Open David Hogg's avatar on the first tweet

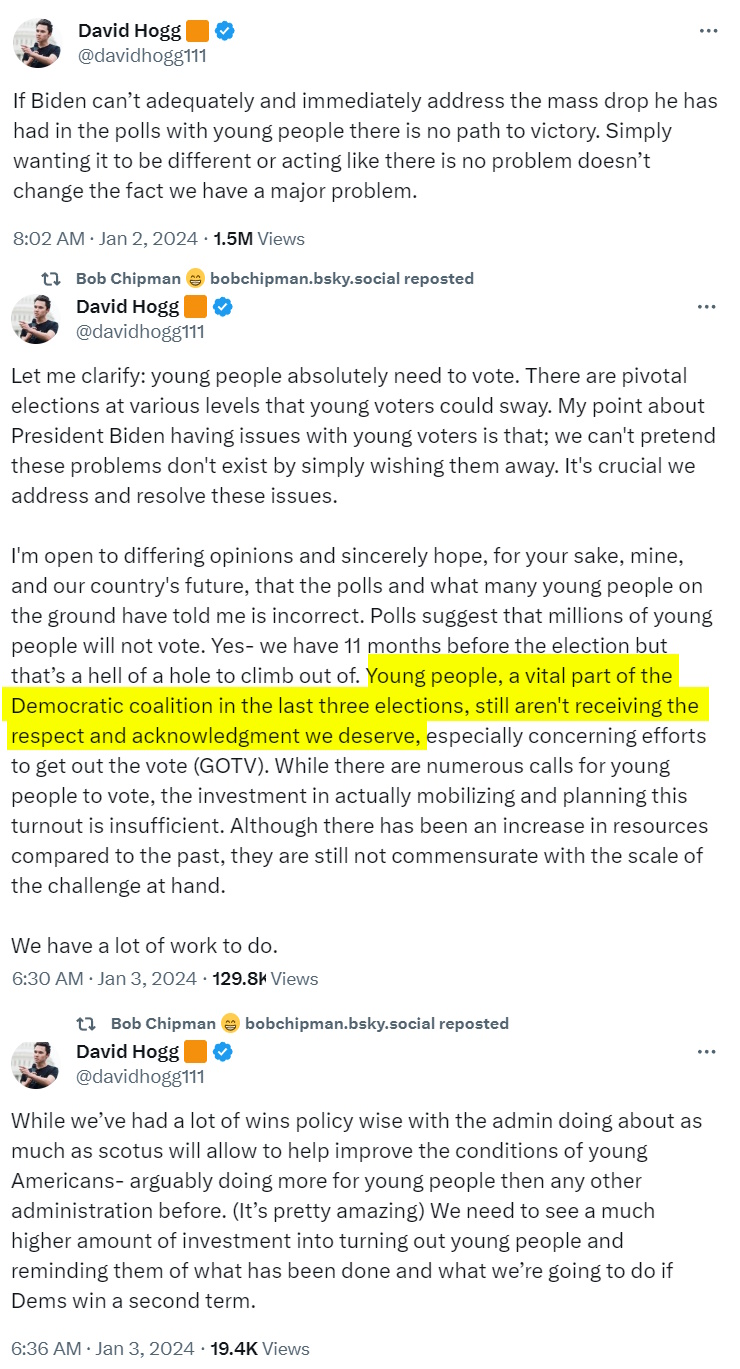(x=37, y=43)
